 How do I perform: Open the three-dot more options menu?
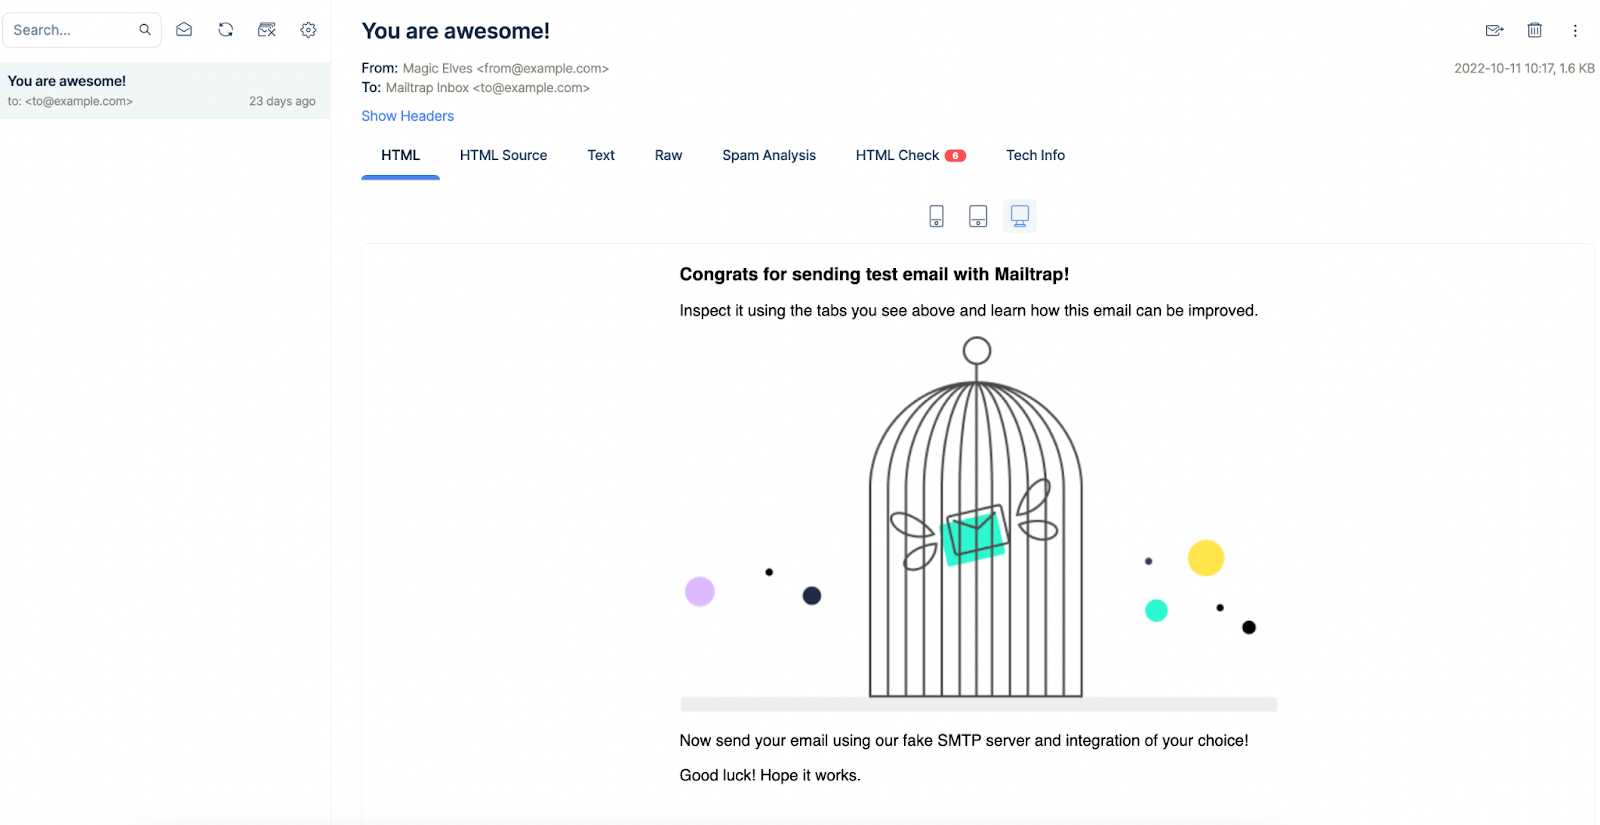(1574, 31)
